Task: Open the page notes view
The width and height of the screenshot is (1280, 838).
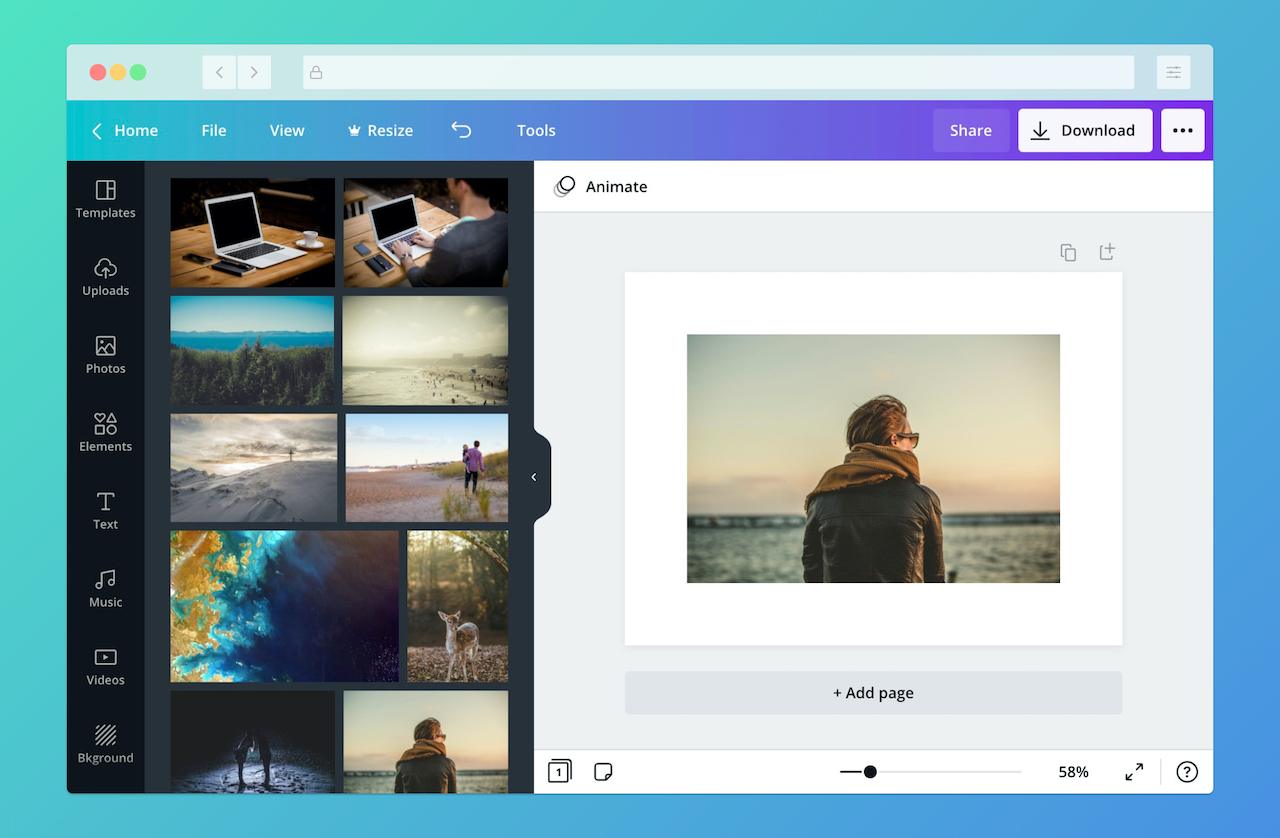Action: pyautogui.click(x=603, y=771)
